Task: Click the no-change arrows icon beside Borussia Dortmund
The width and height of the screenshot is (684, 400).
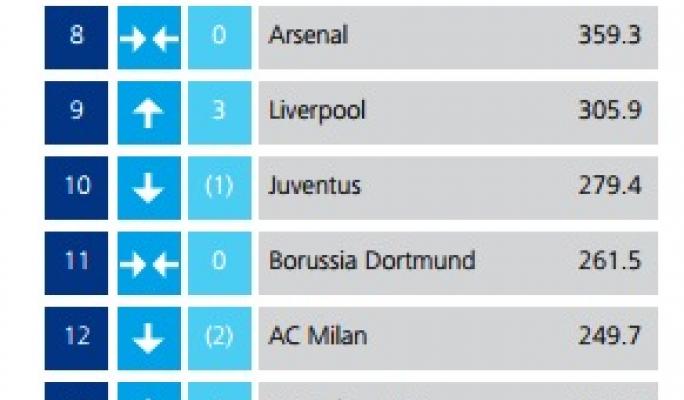Action: (x=149, y=262)
